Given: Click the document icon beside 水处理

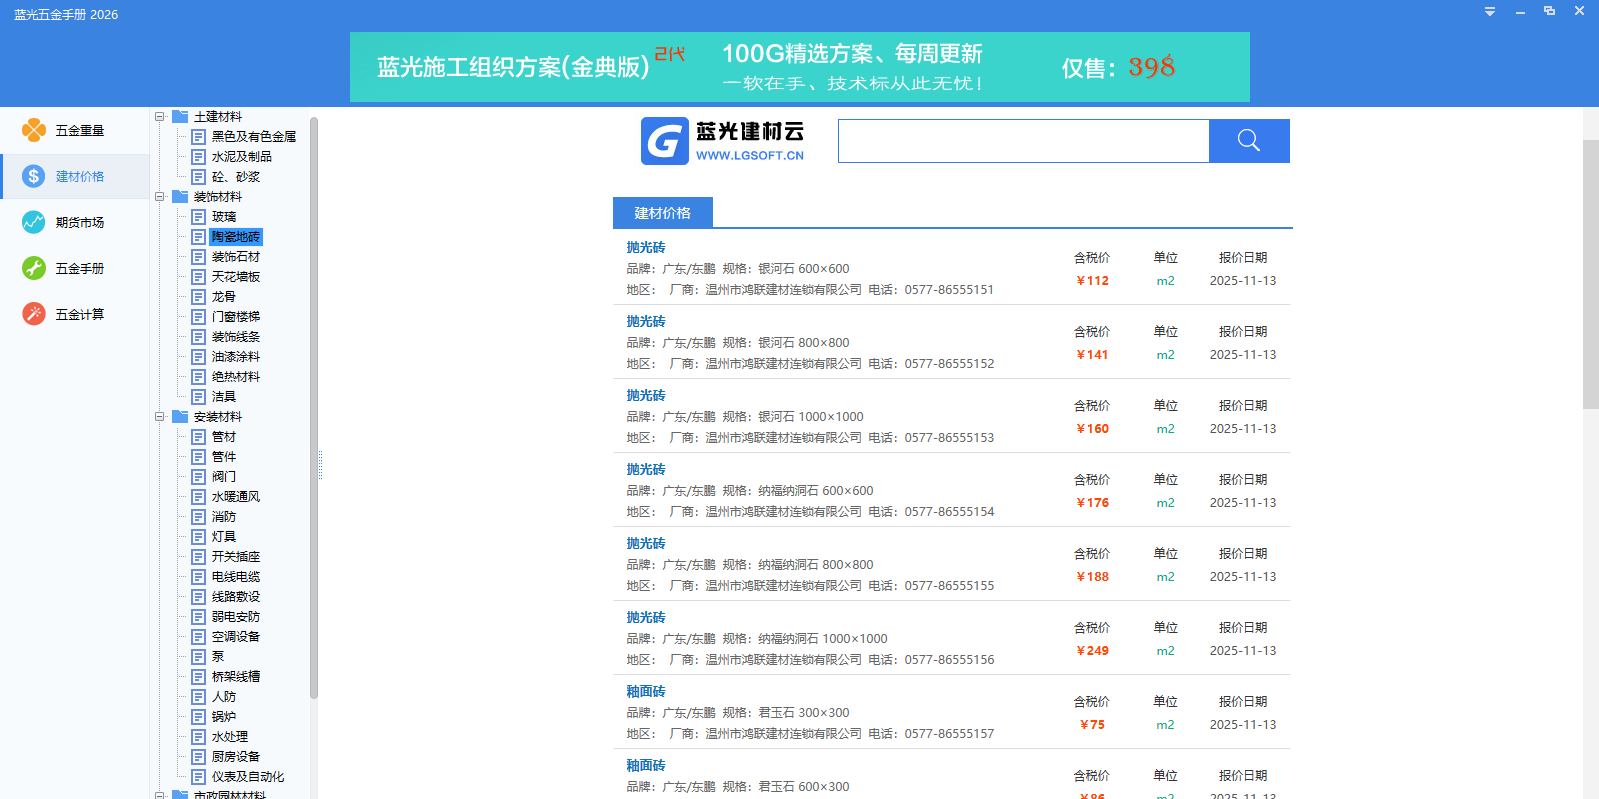Looking at the screenshot, I should [198, 737].
